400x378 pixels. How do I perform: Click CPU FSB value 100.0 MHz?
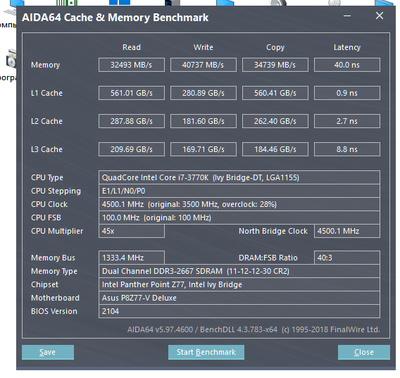coord(239,218)
